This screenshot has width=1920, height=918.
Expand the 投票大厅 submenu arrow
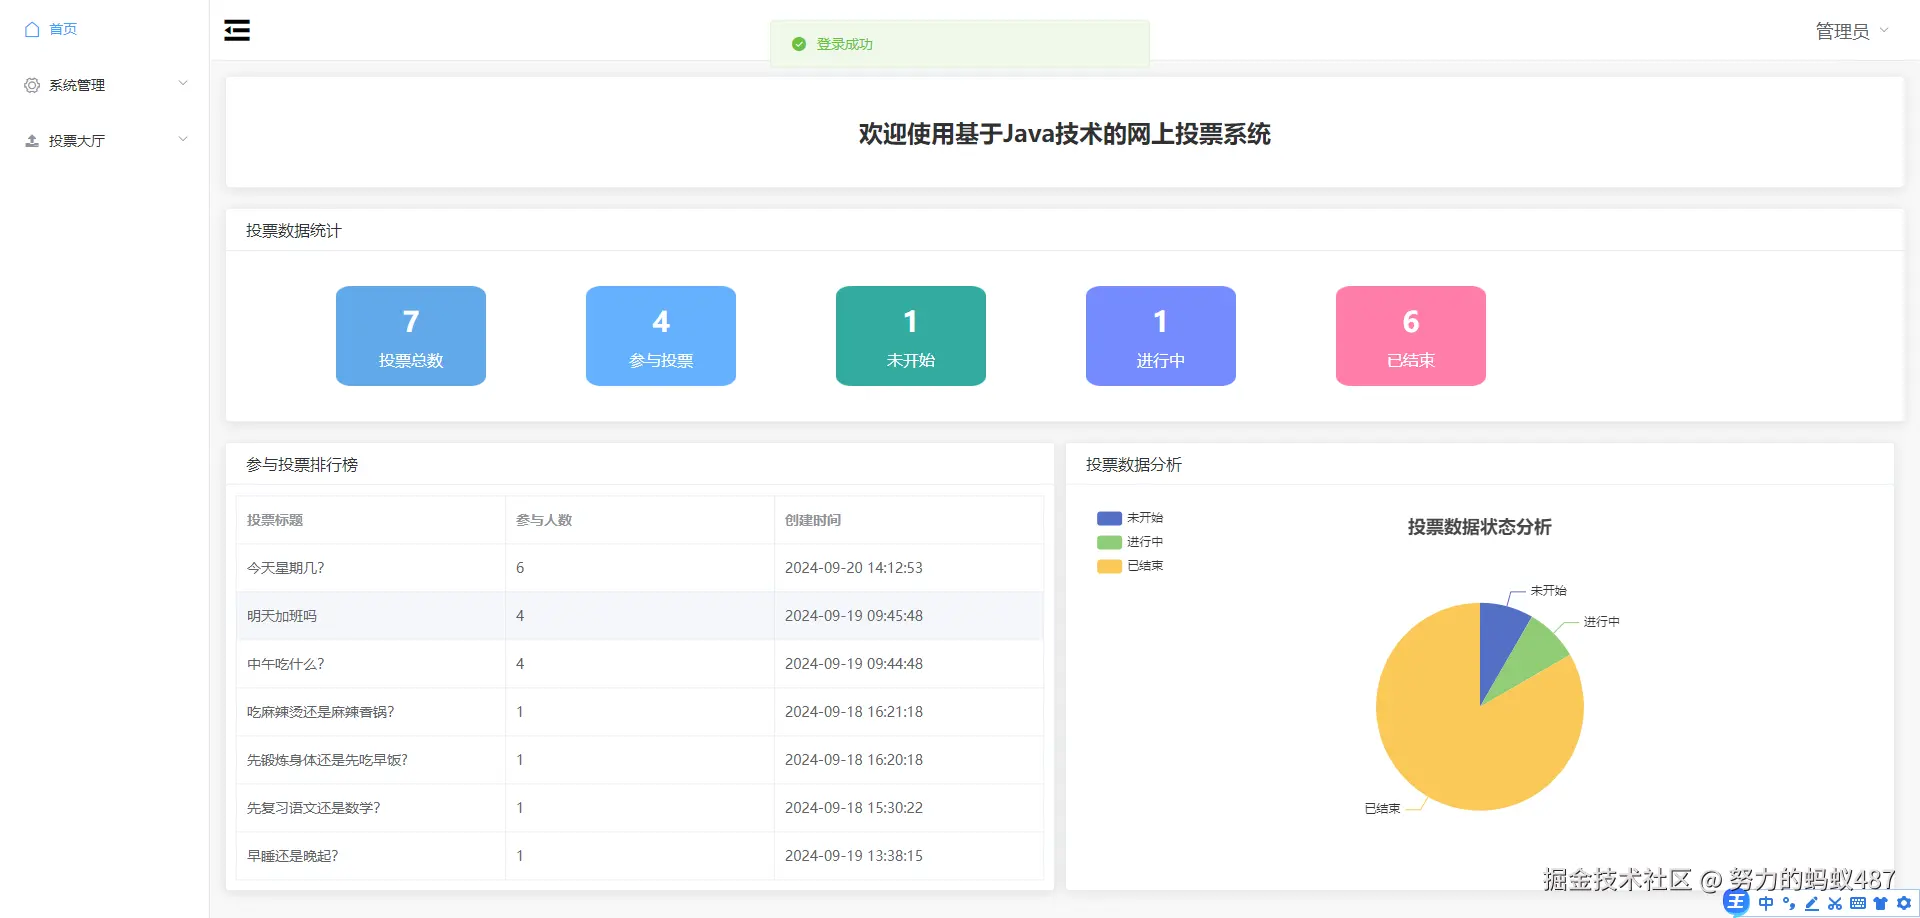pyautogui.click(x=183, y=139)
